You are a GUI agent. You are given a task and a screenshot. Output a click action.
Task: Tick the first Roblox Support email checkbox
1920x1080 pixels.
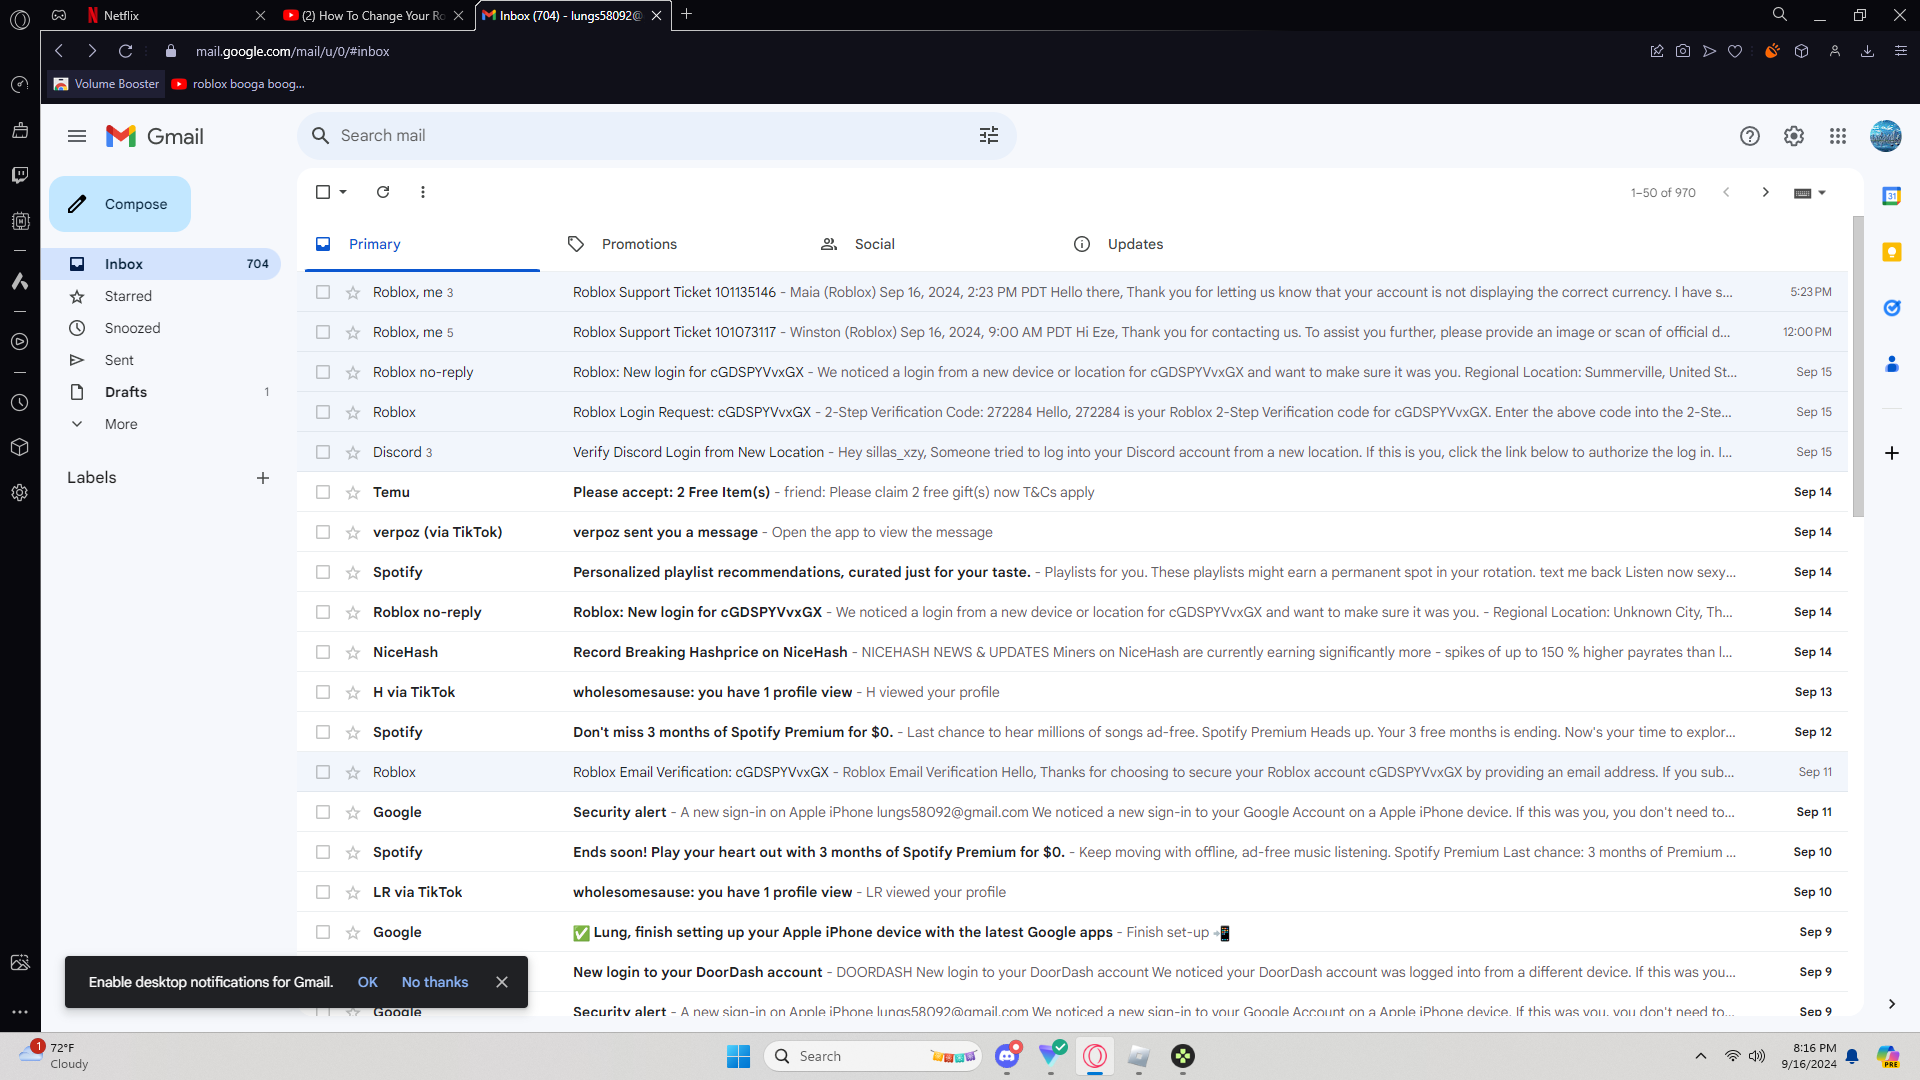[323, 292]
